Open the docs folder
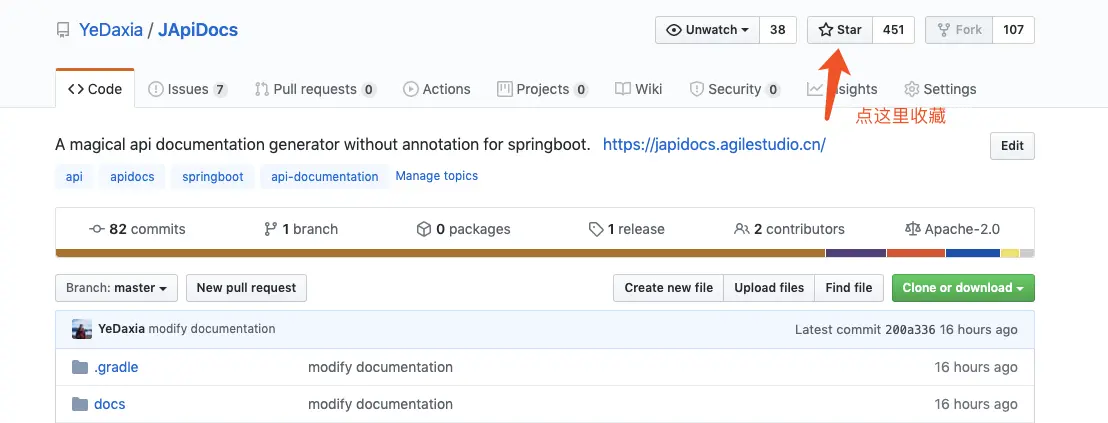The image size is (1108, 423). 109,404
